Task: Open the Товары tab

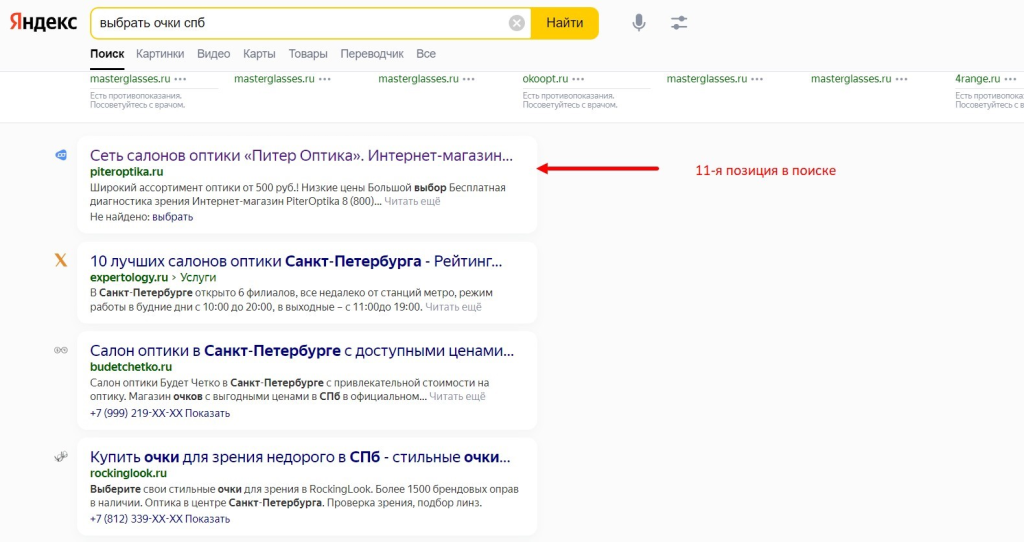Action: coord(308,54)
